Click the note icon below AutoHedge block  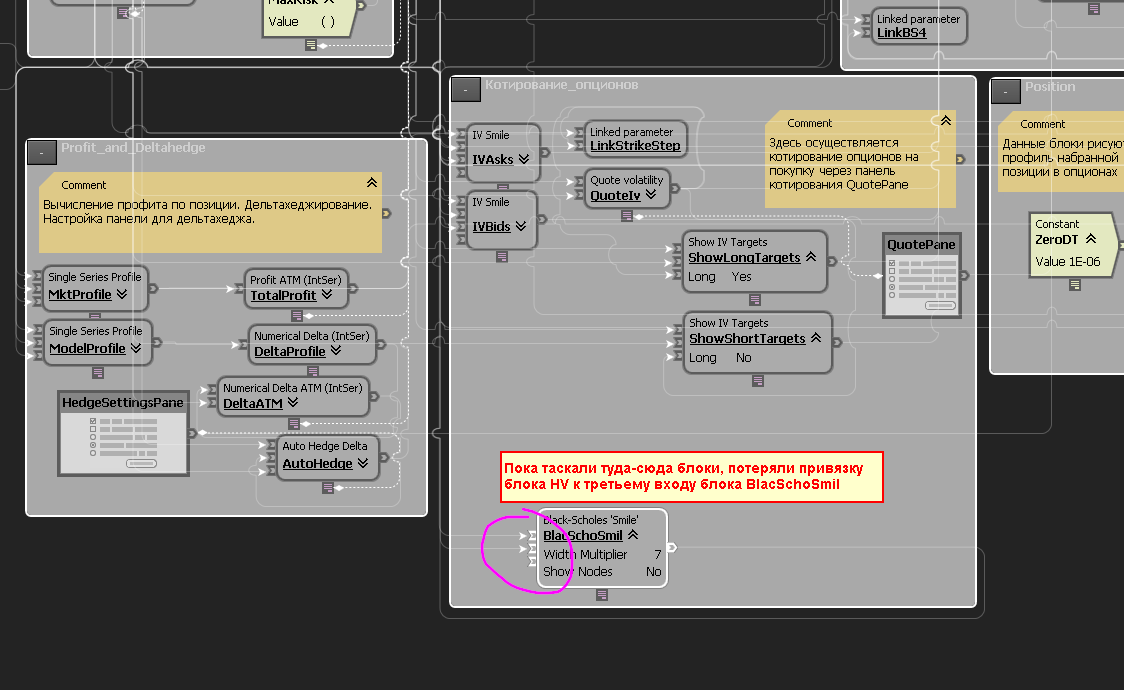click(328, 488)
